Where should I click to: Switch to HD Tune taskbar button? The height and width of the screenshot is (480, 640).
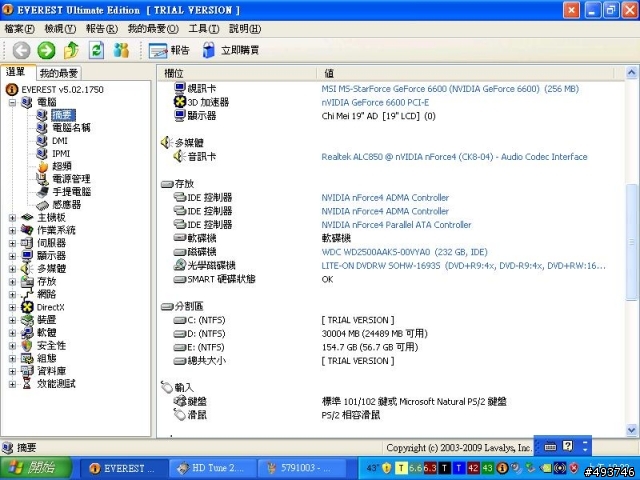pos(213,468)
